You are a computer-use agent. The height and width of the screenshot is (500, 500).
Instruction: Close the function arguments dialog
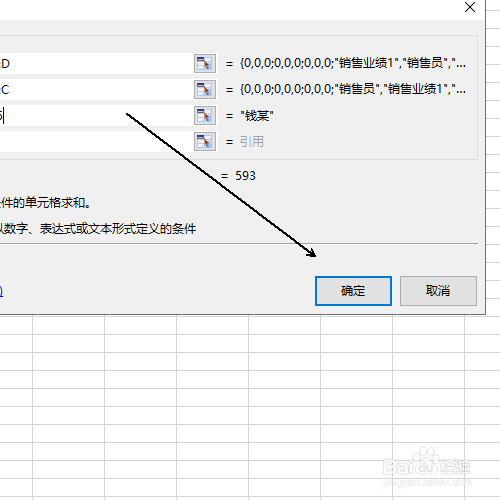(470, 7)
